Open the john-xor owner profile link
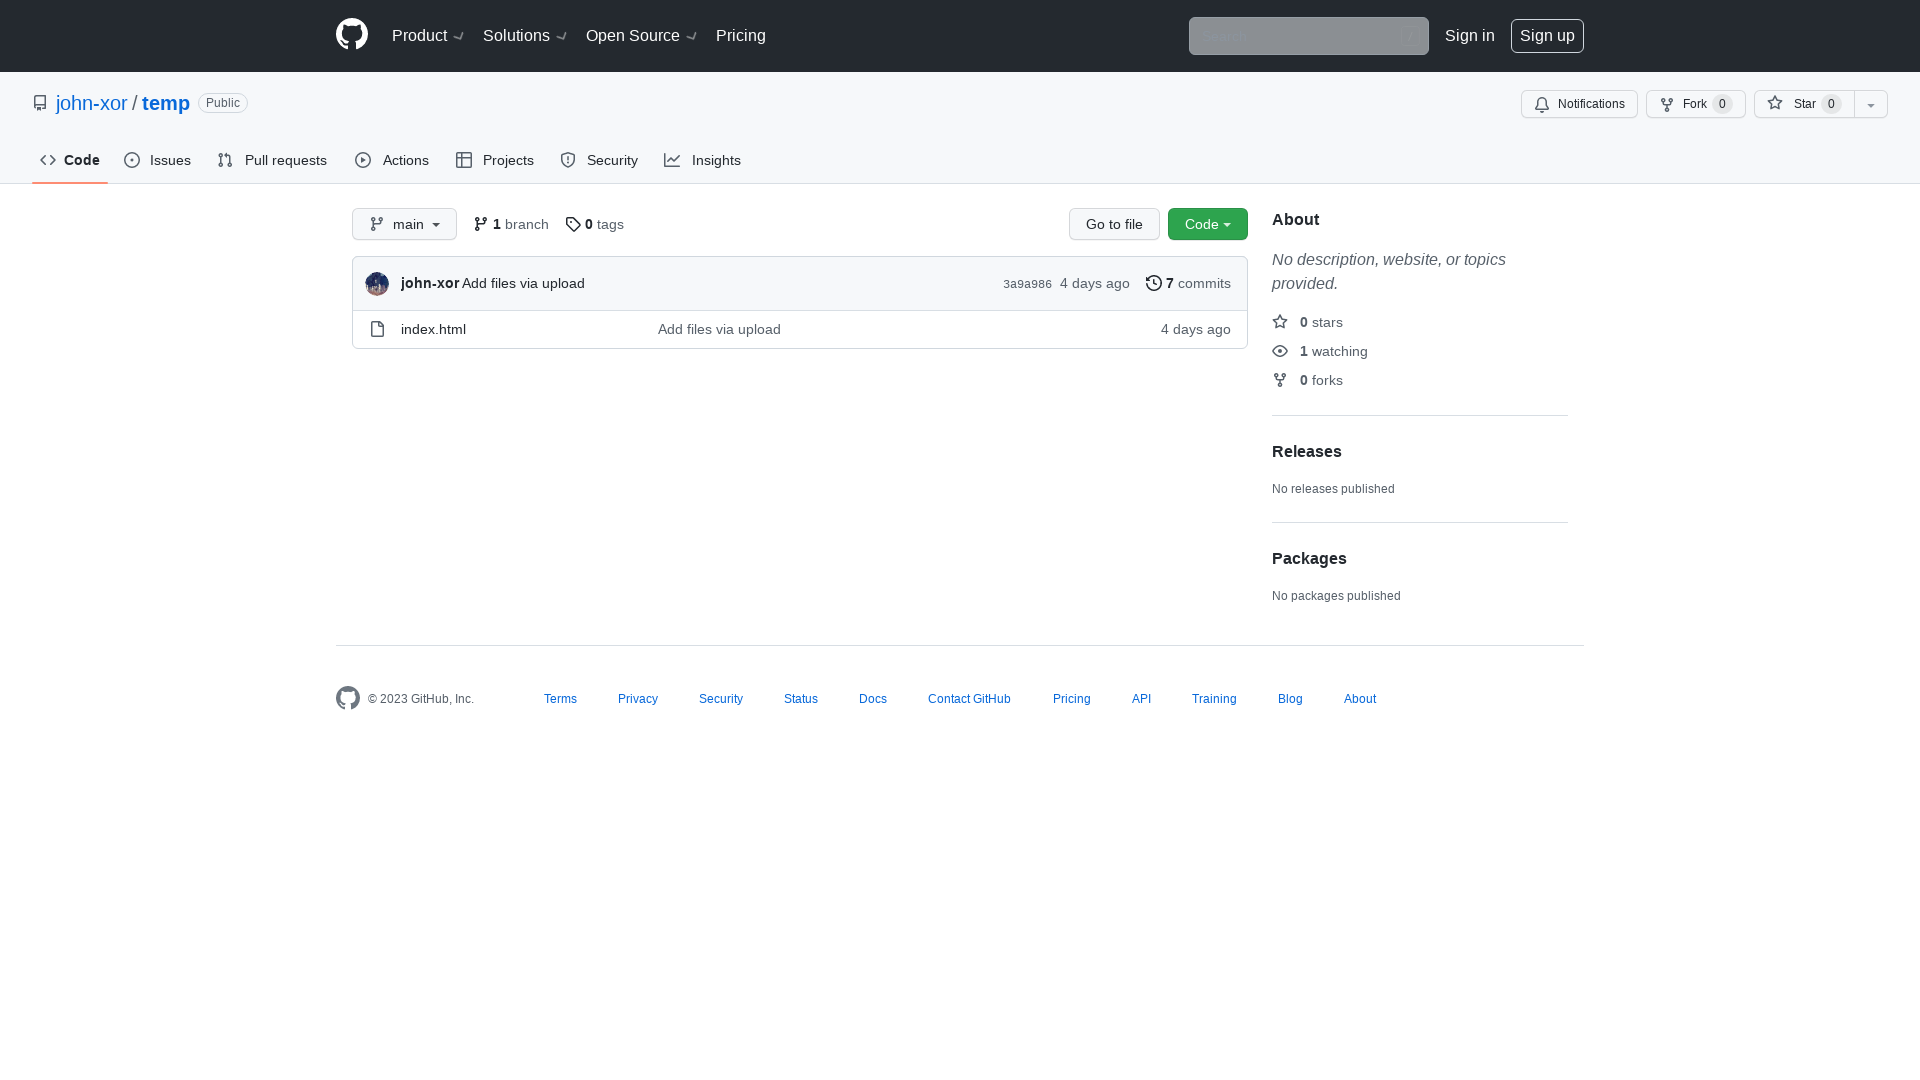Image resolution: width=1920 pixels, height=1080 pixels. click(x=92, y=103)
